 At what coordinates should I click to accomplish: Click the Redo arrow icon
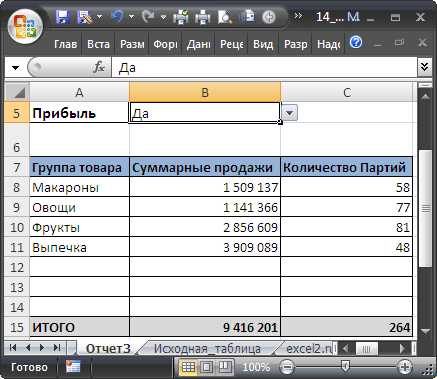pyautogui.click(x=148, y=17)
